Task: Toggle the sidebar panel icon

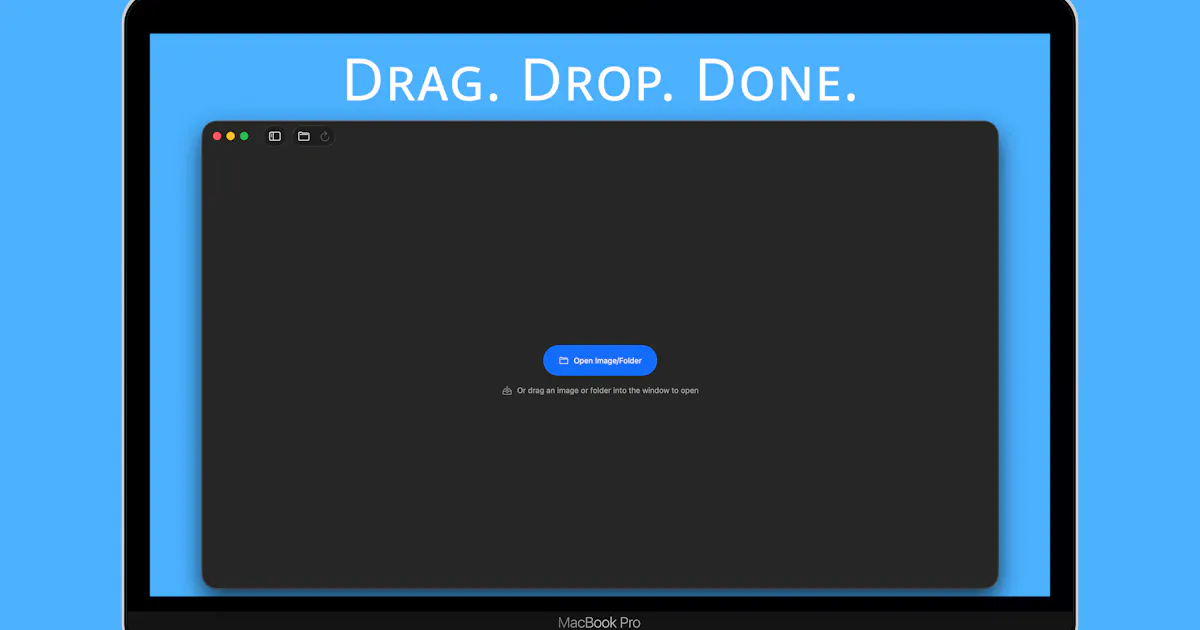Action: (x=275, y=136)
